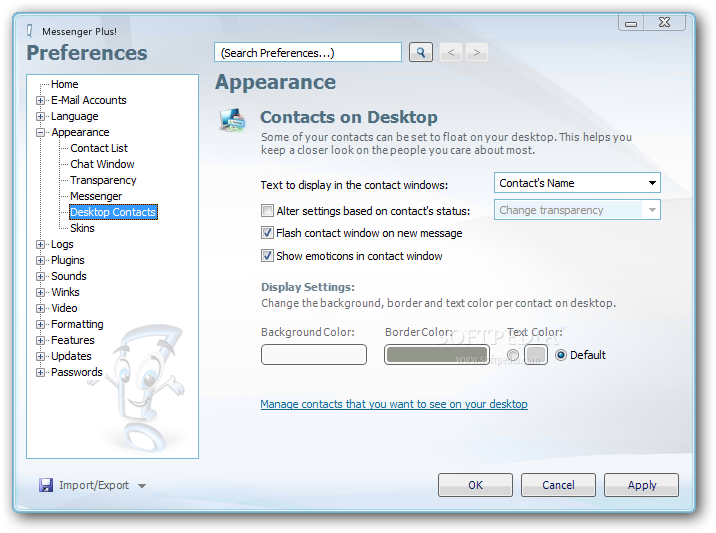Uncheck Show emoticons in contact window

(x=267, y=256)
